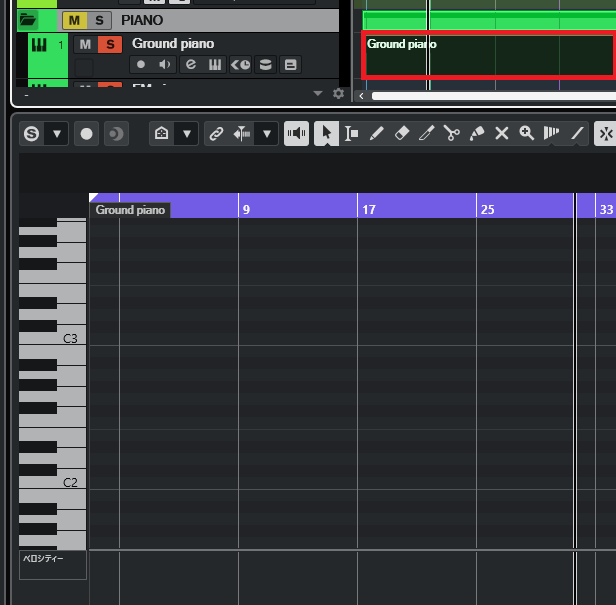The image size is (616, 605).
Task: Click bar 9 on key editor ruler
Action: pos(246,209)
